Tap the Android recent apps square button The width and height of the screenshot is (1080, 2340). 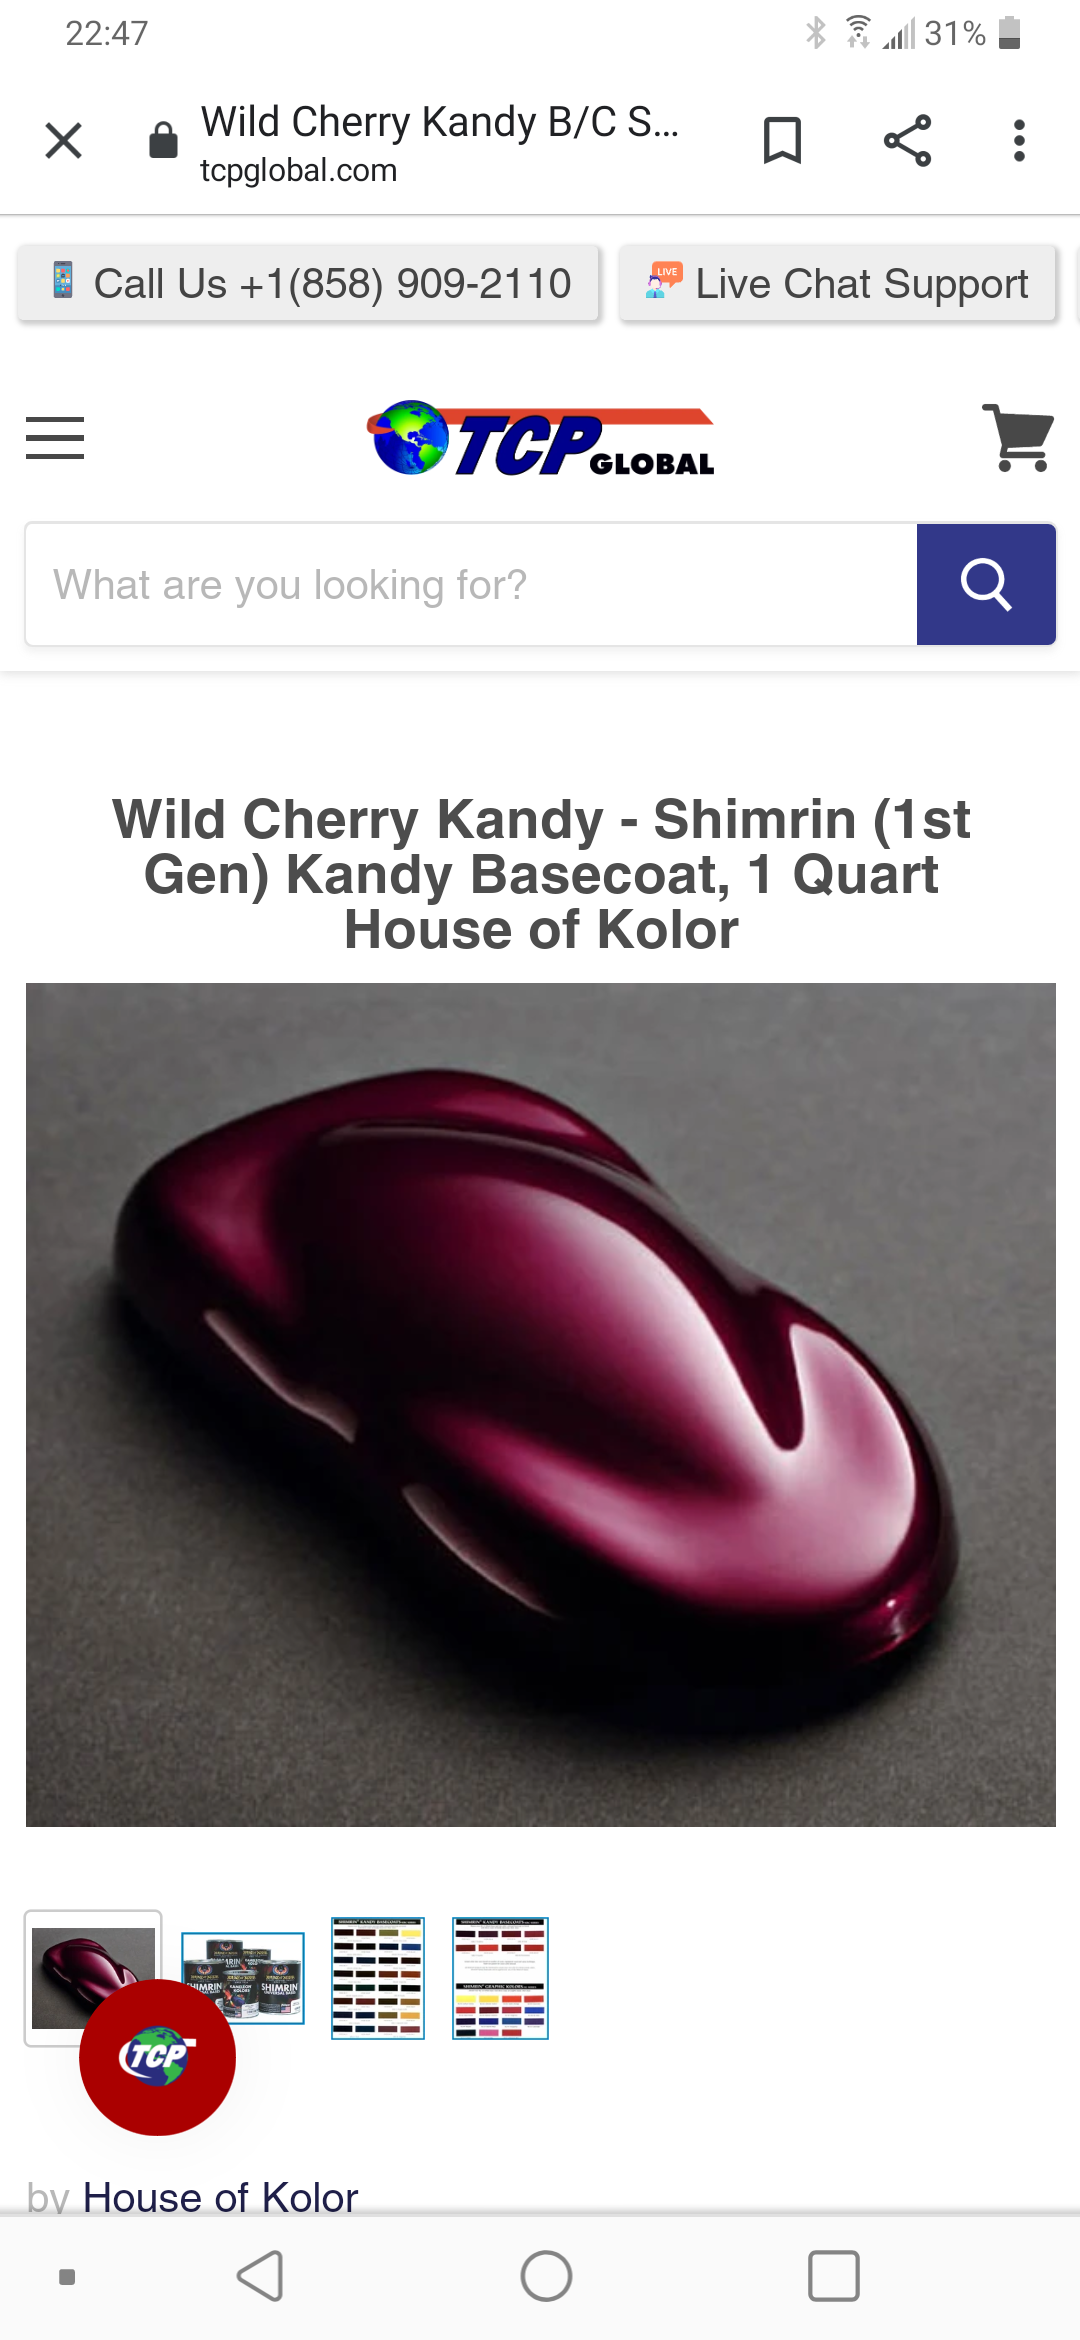pos(834,2277)
